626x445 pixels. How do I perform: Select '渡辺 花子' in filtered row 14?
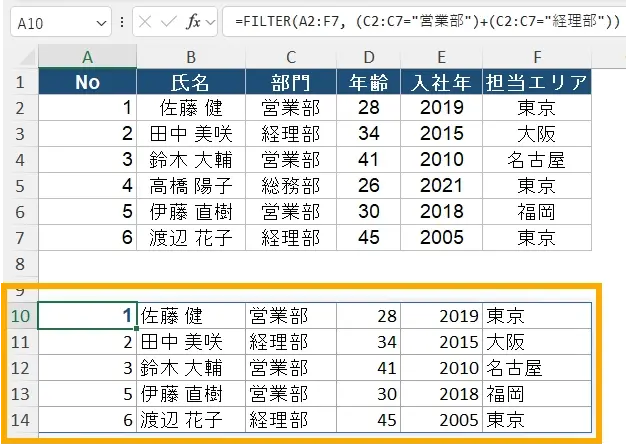click(x=191, y=420)
